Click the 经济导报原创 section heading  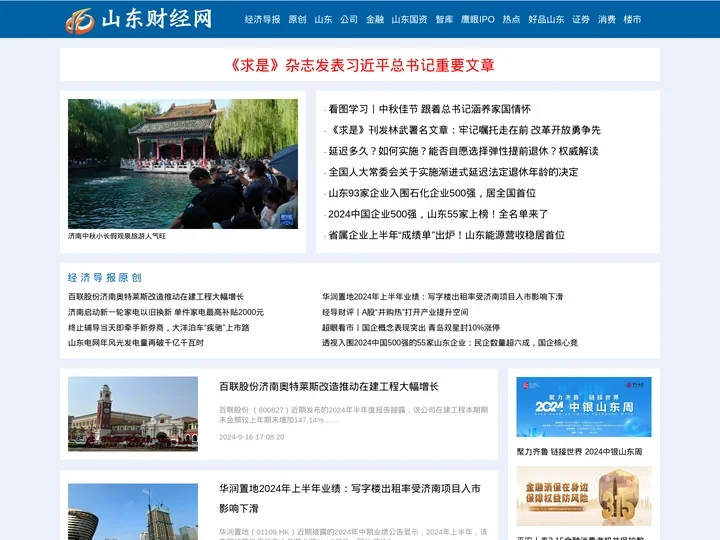pos(105,277)
